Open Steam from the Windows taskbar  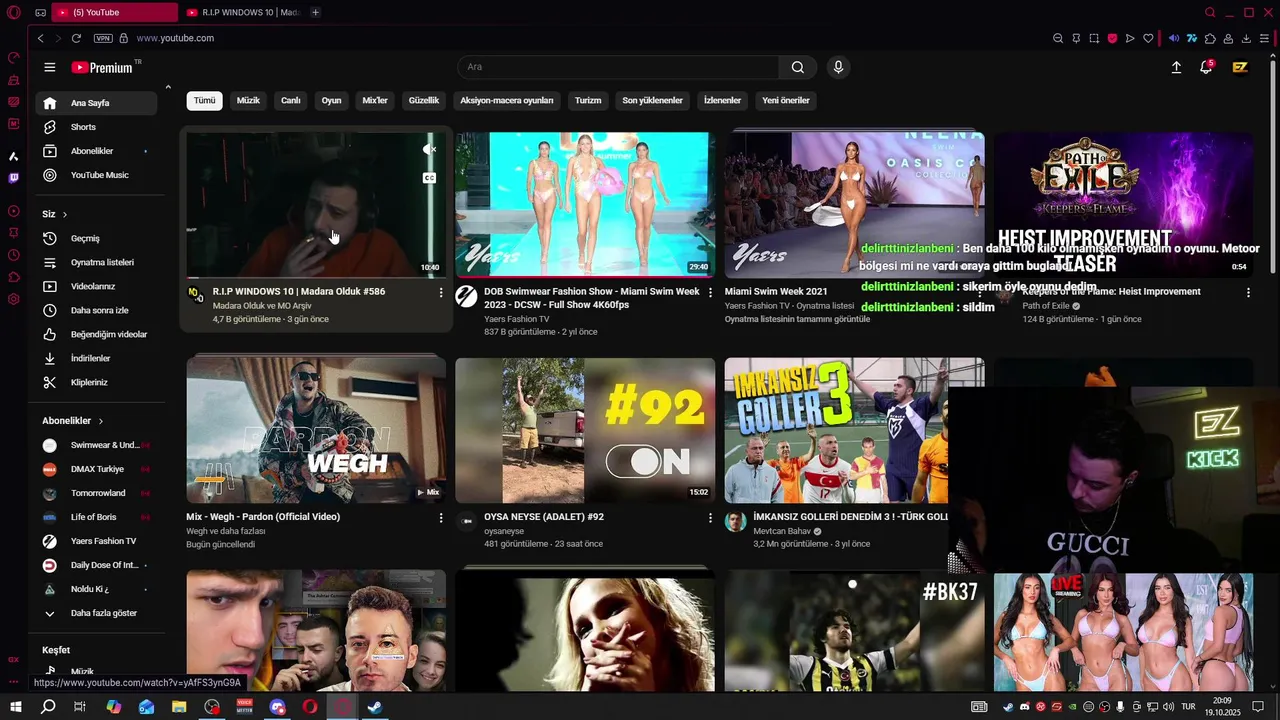coord(374,707)
